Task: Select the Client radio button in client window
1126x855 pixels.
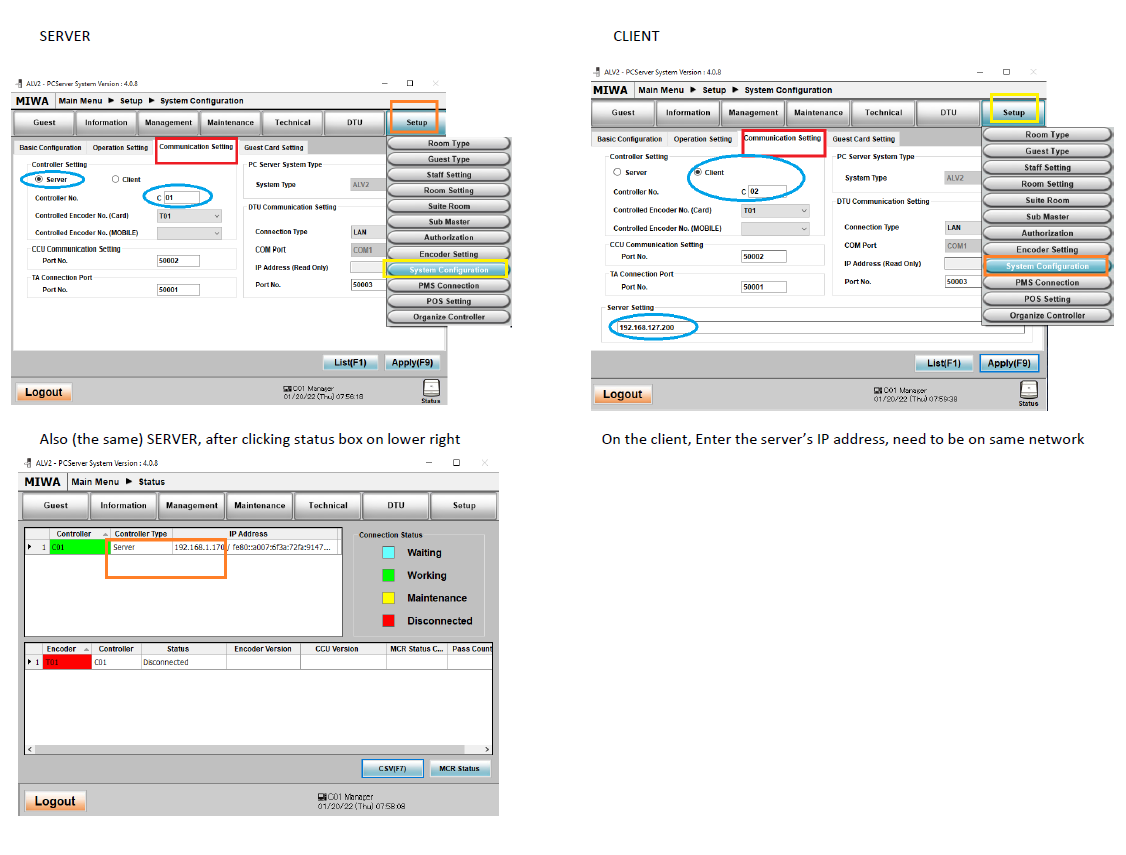Action: point(697,172)
